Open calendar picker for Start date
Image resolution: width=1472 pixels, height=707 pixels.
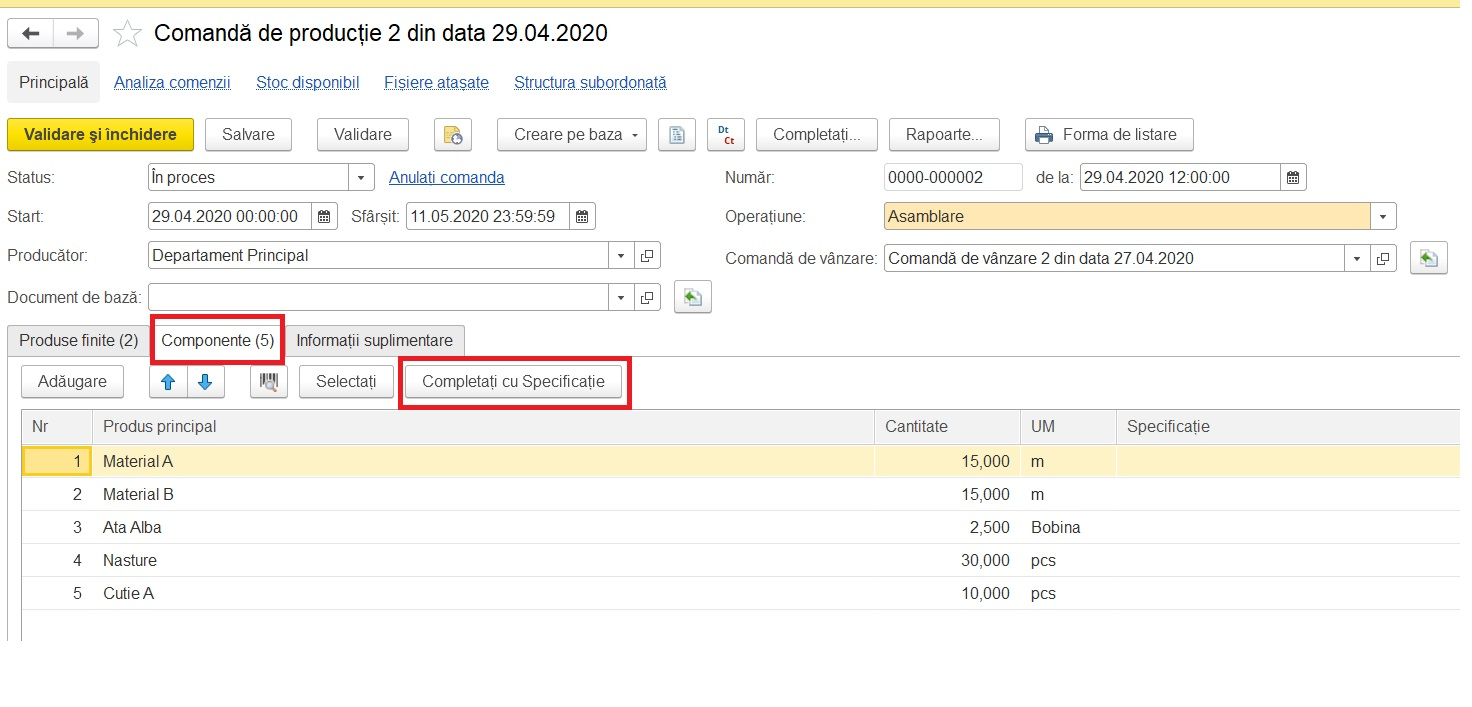pos(324,216)
